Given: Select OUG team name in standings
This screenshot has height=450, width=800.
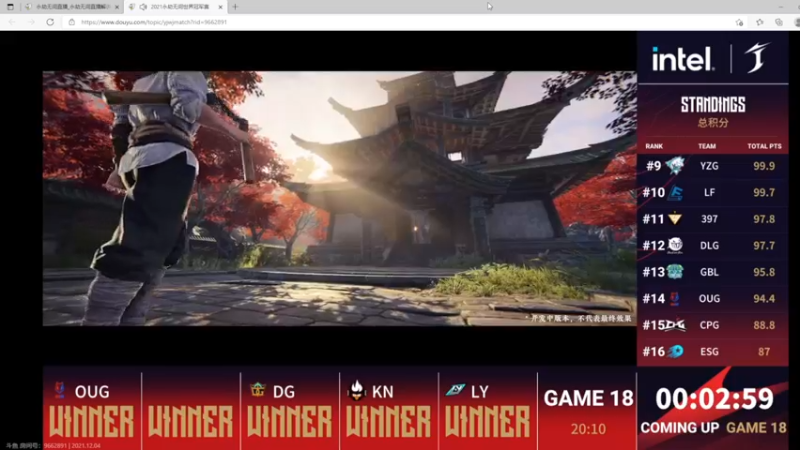Looking at the screenshot, I should coord(709,298).
